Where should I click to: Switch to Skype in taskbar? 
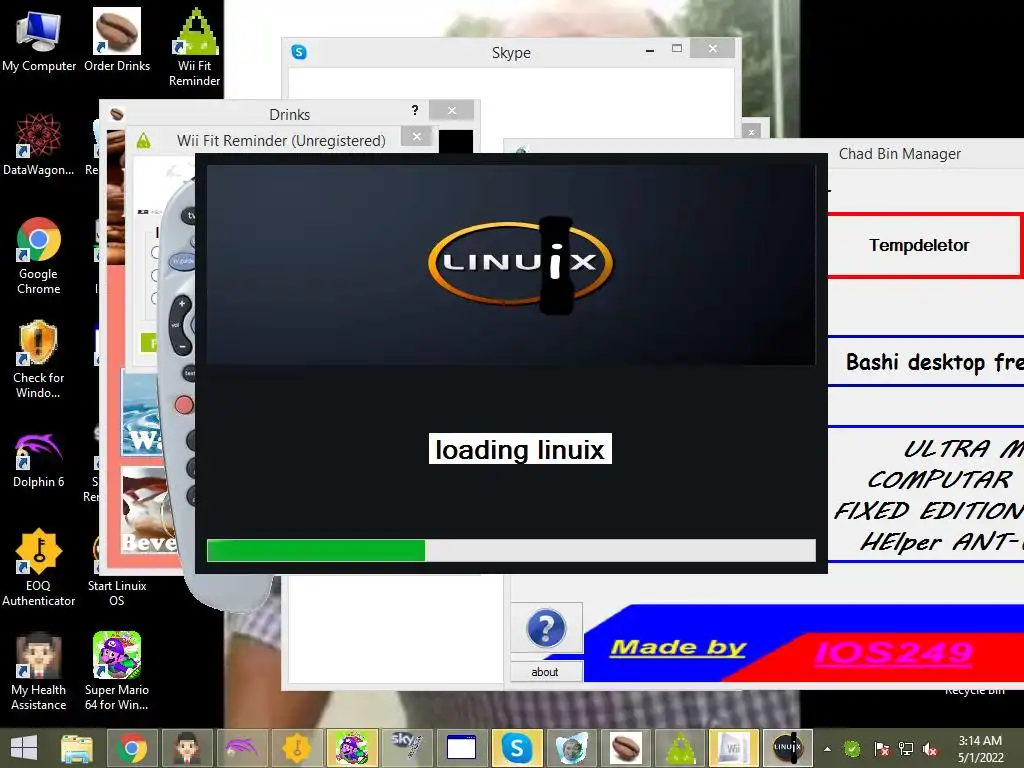pyautogui.click(x=517, y=748)
